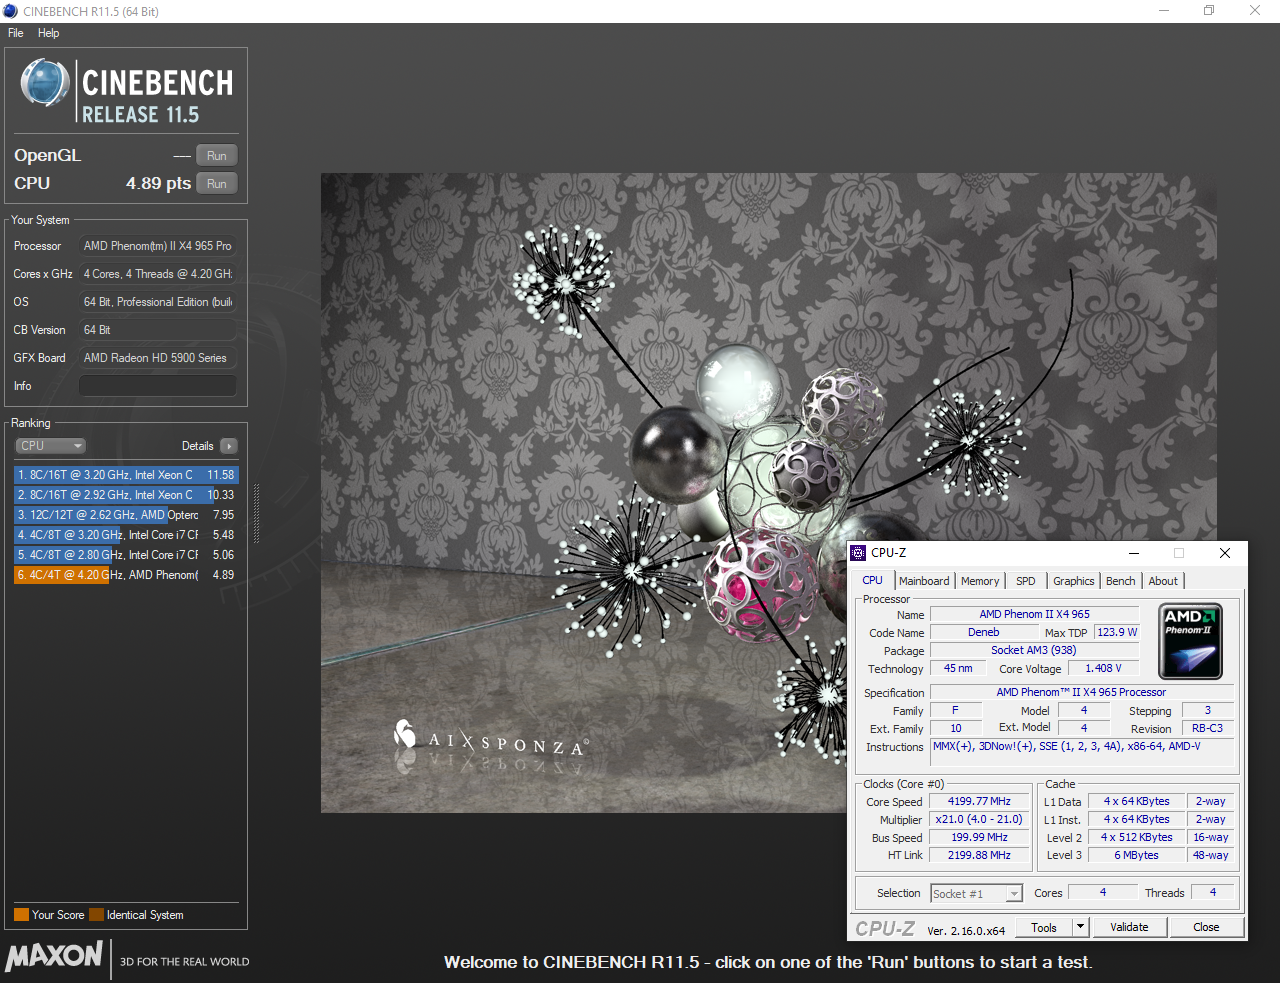
Task: Click the Cinebench title bar app icon
Action: pos(11,11)
